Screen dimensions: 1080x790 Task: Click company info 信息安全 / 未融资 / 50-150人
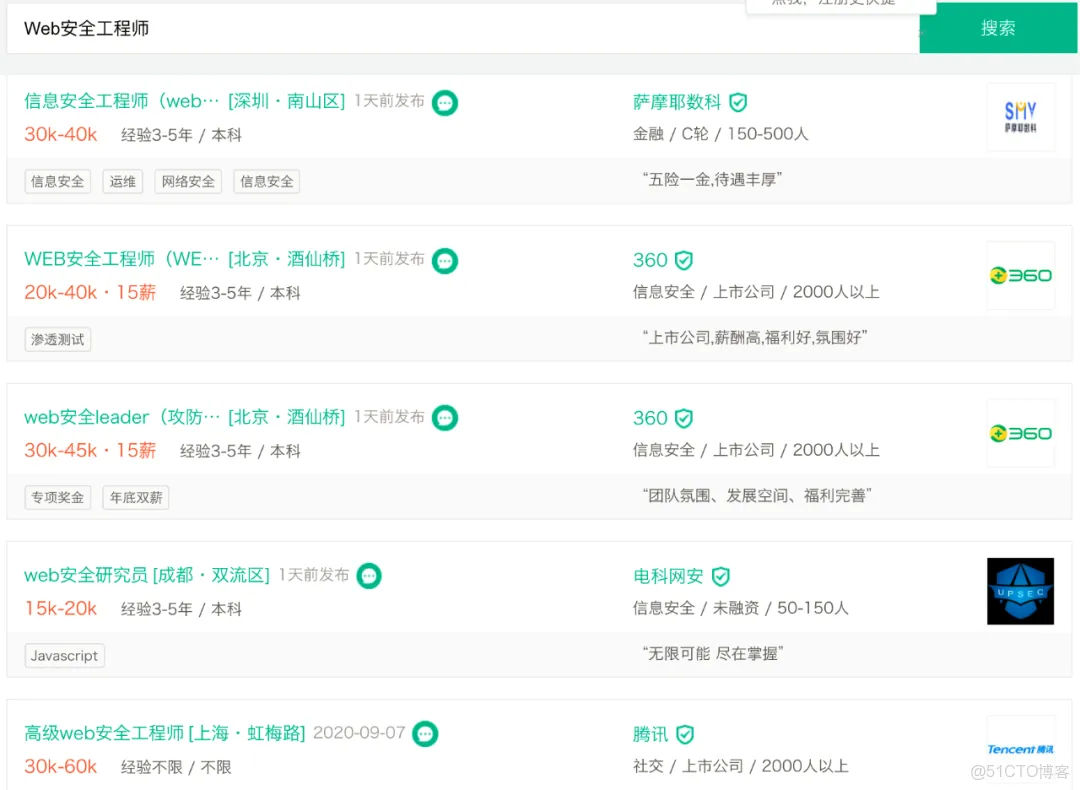tap(740, 607)
